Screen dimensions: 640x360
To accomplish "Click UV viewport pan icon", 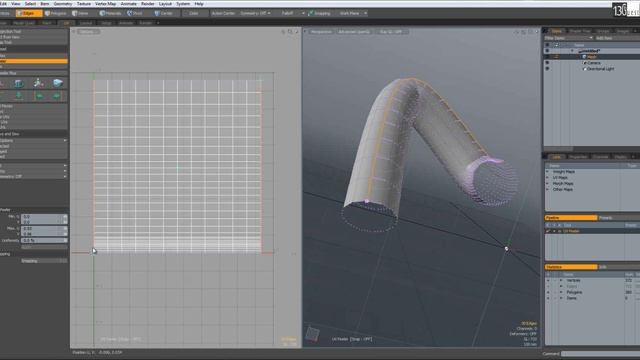I will [283, 31].
